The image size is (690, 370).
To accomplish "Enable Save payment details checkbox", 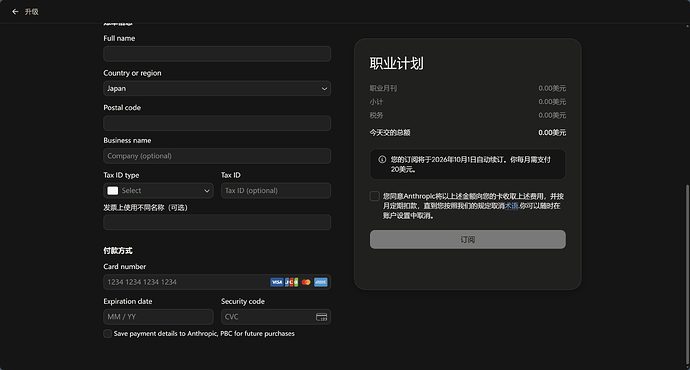I will tap(107, 333).
